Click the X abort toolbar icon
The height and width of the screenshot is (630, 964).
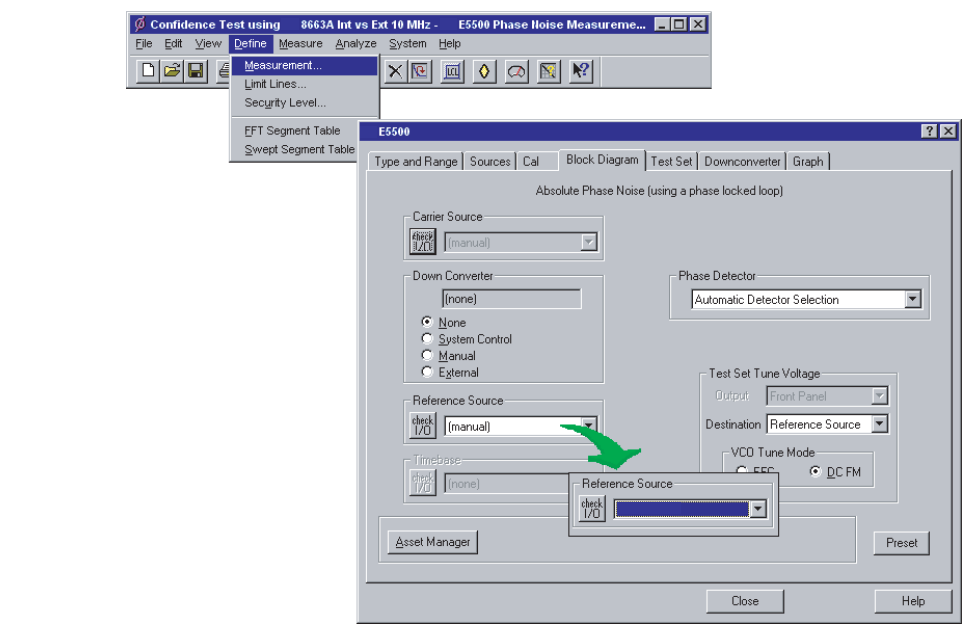(x=395, y=71)
